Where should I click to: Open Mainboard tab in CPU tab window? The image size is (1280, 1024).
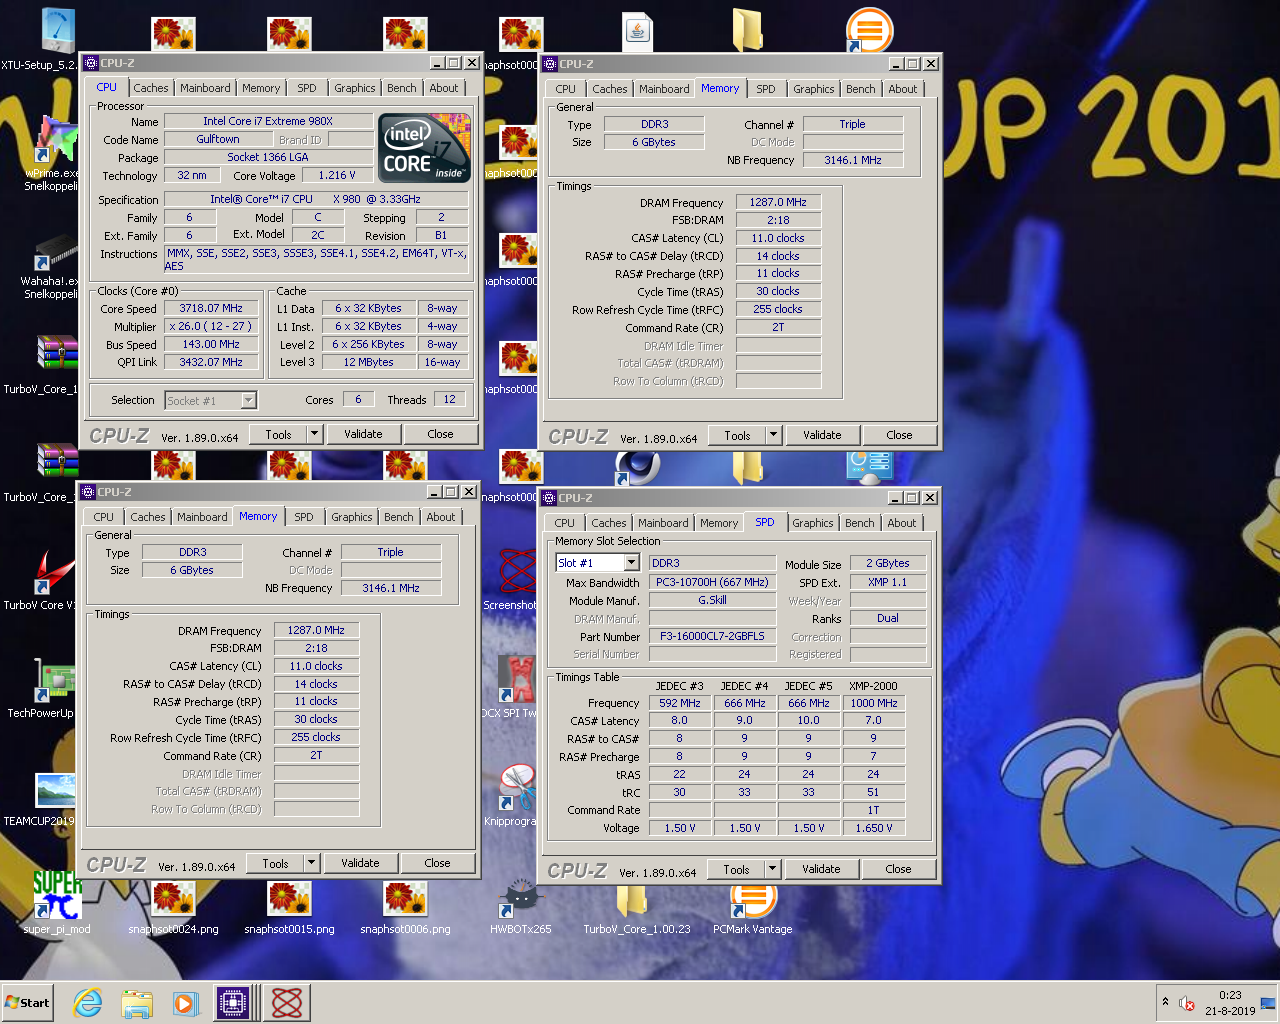[205, 88]
